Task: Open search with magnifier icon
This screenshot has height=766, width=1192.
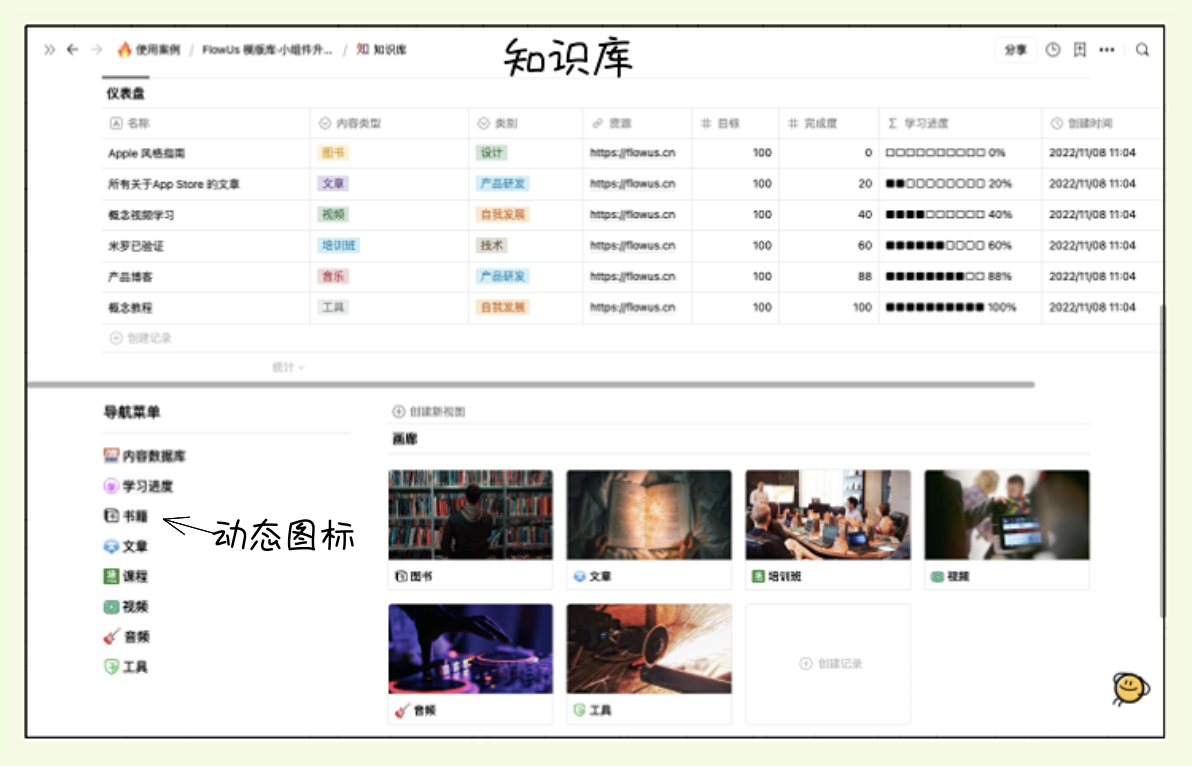Action: 1142,50
